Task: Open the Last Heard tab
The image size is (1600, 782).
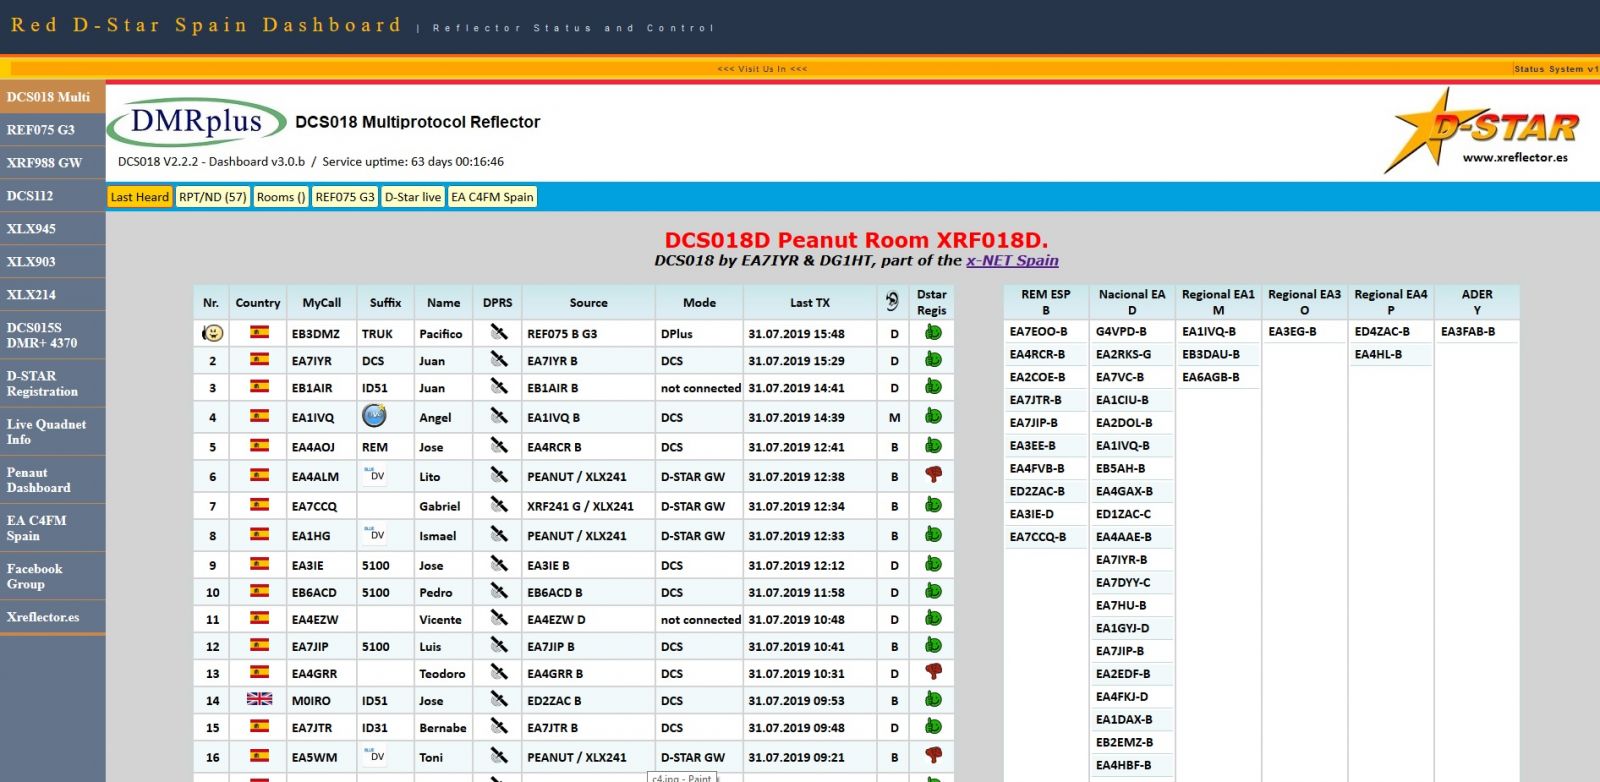Action: point(140,197)
